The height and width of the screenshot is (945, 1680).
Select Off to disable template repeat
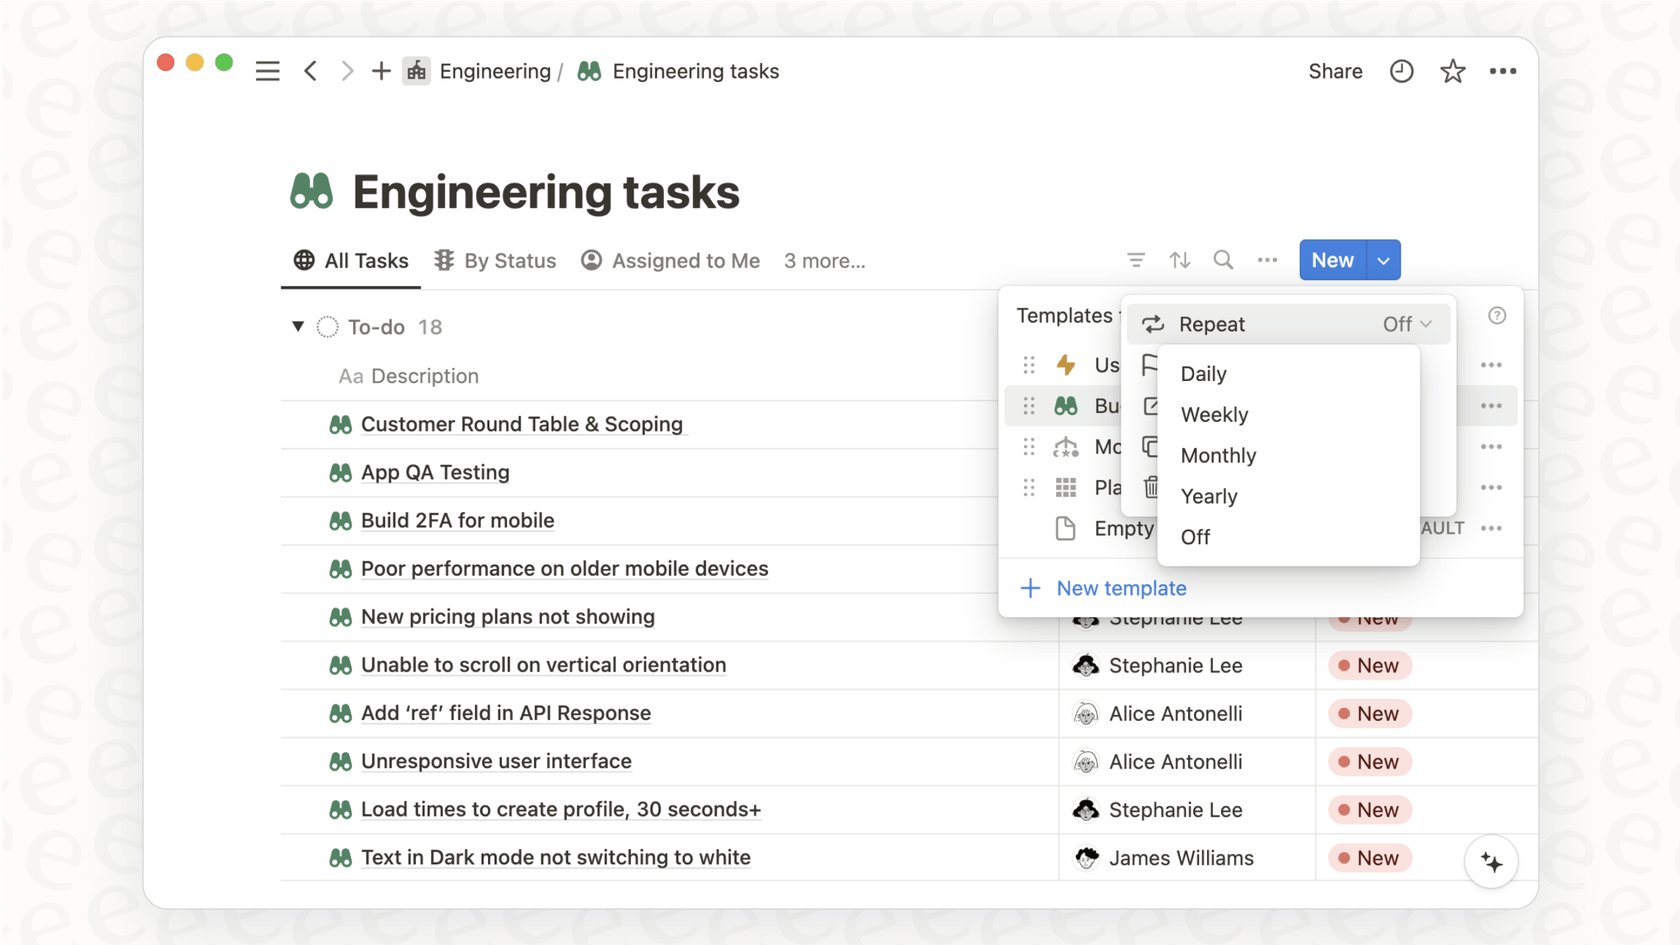1195,537
